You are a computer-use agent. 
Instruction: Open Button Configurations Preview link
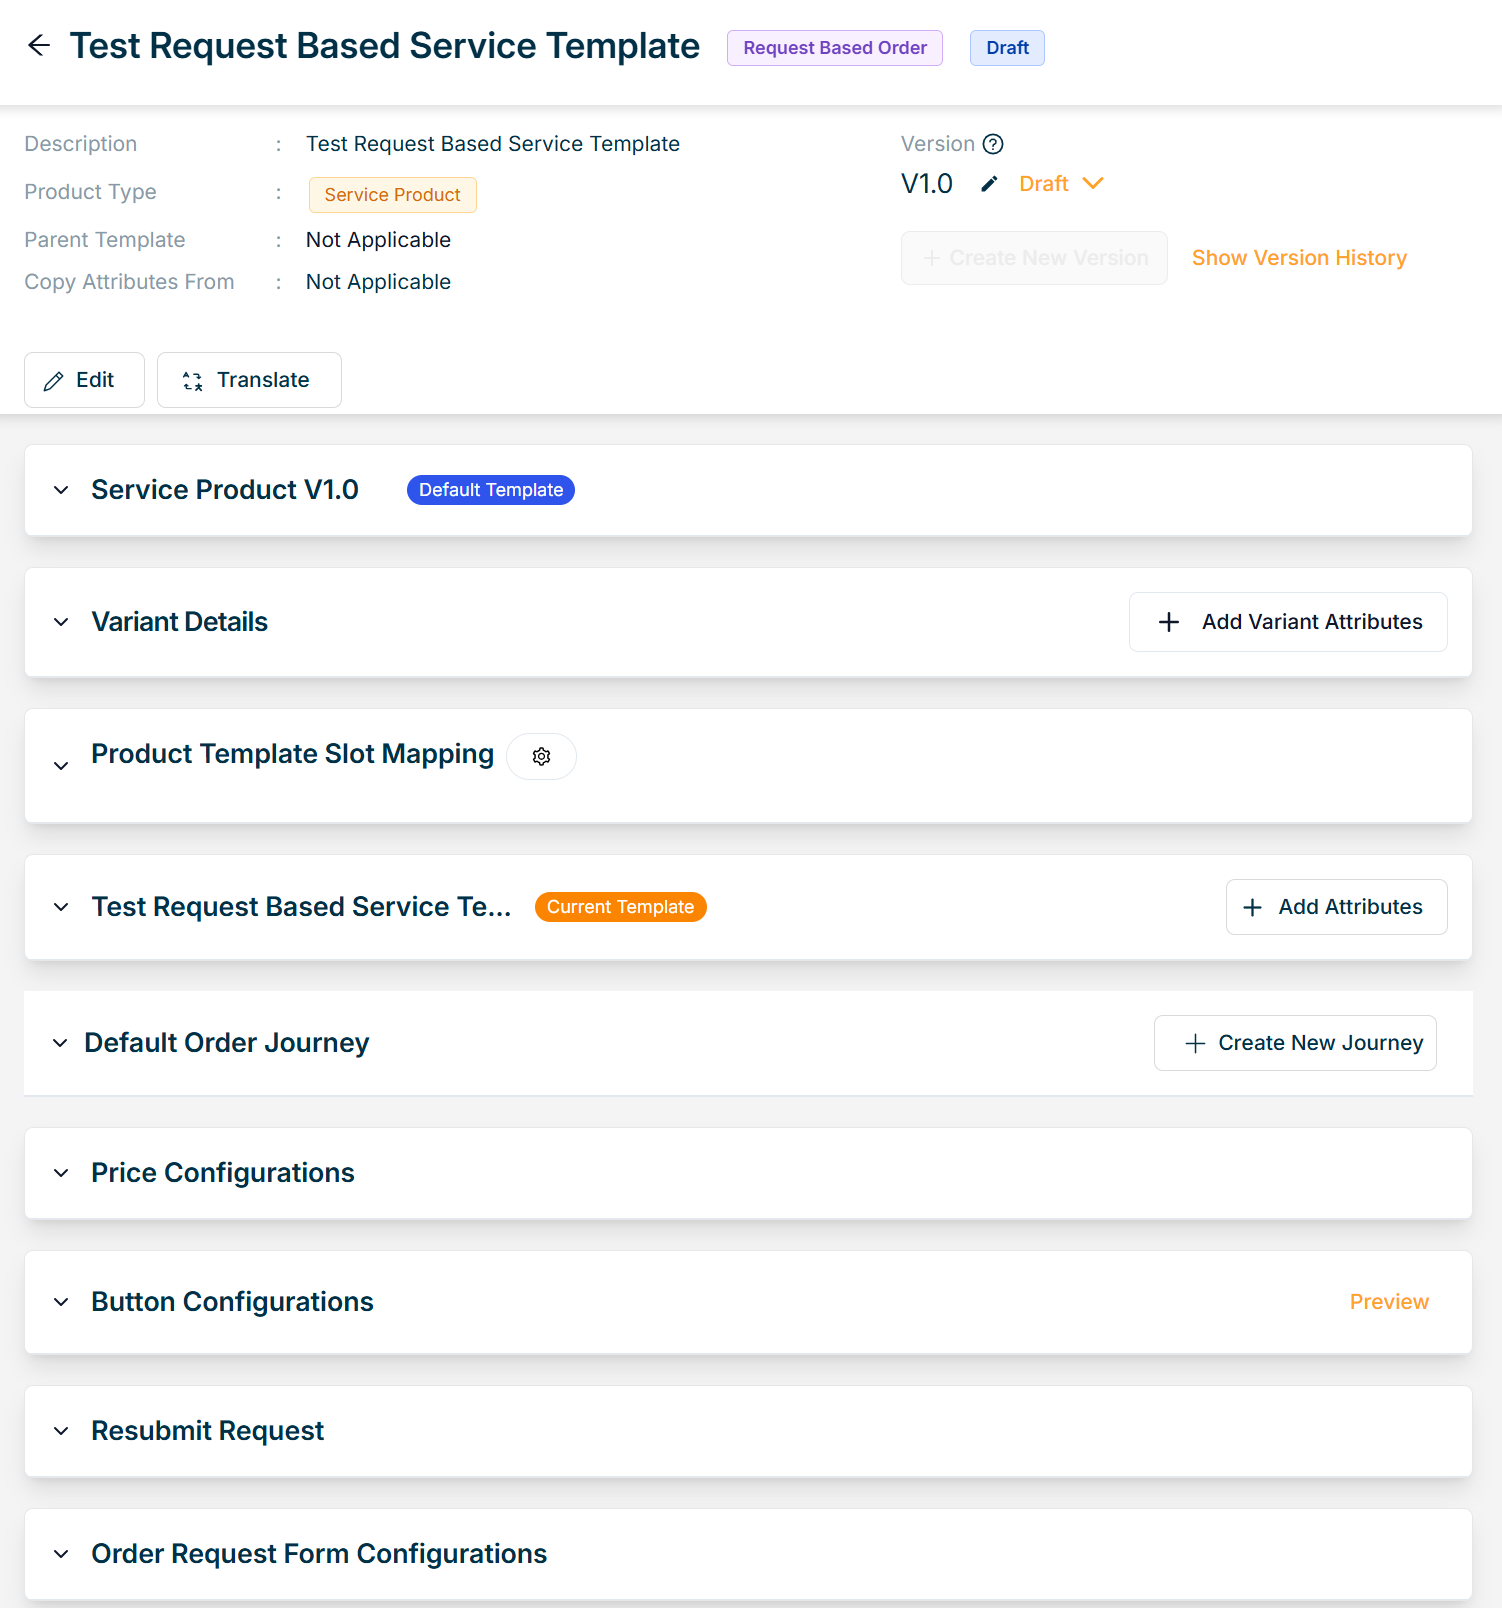point(1389,1302)
